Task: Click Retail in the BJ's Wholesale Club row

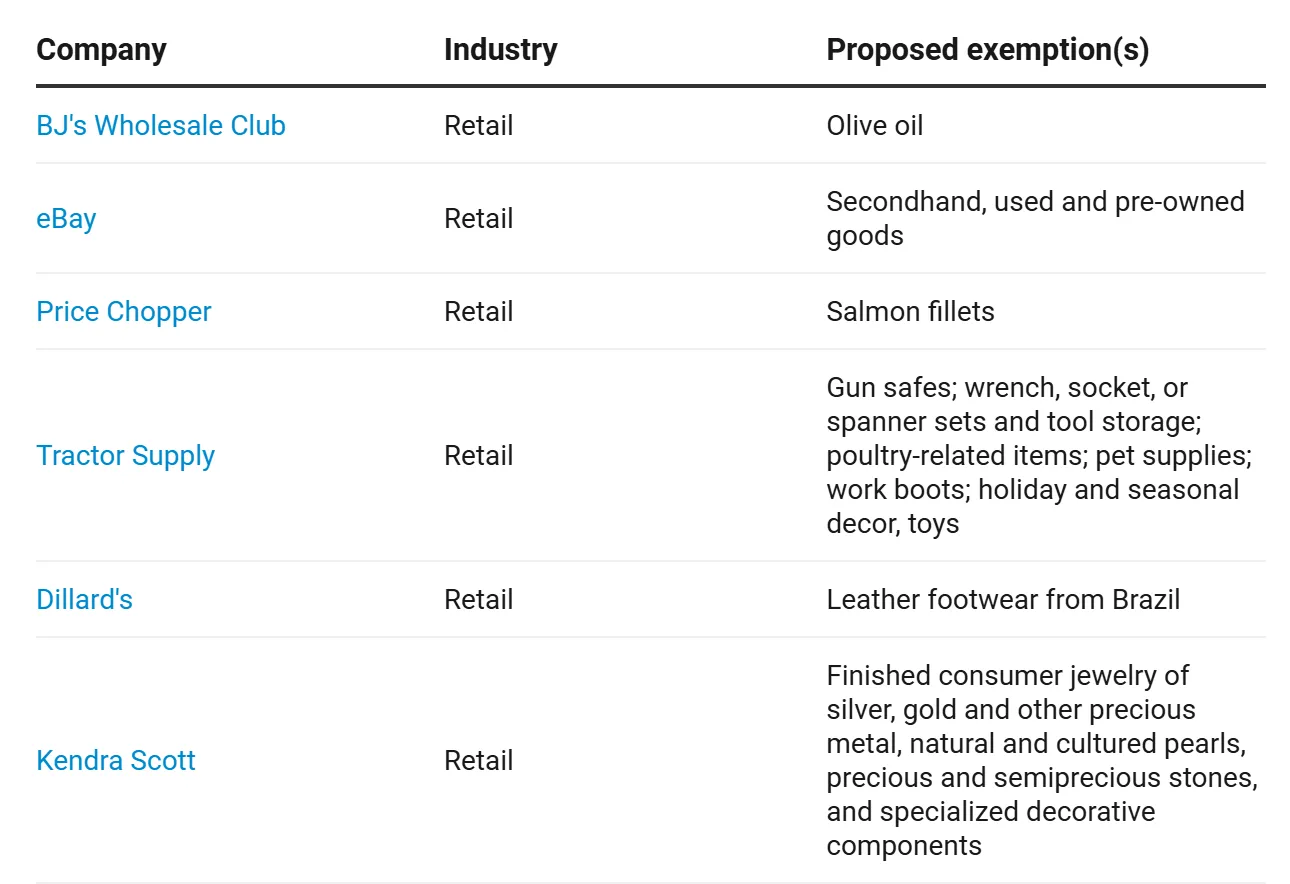Action: pyautogui.click(x=479, y=126)
